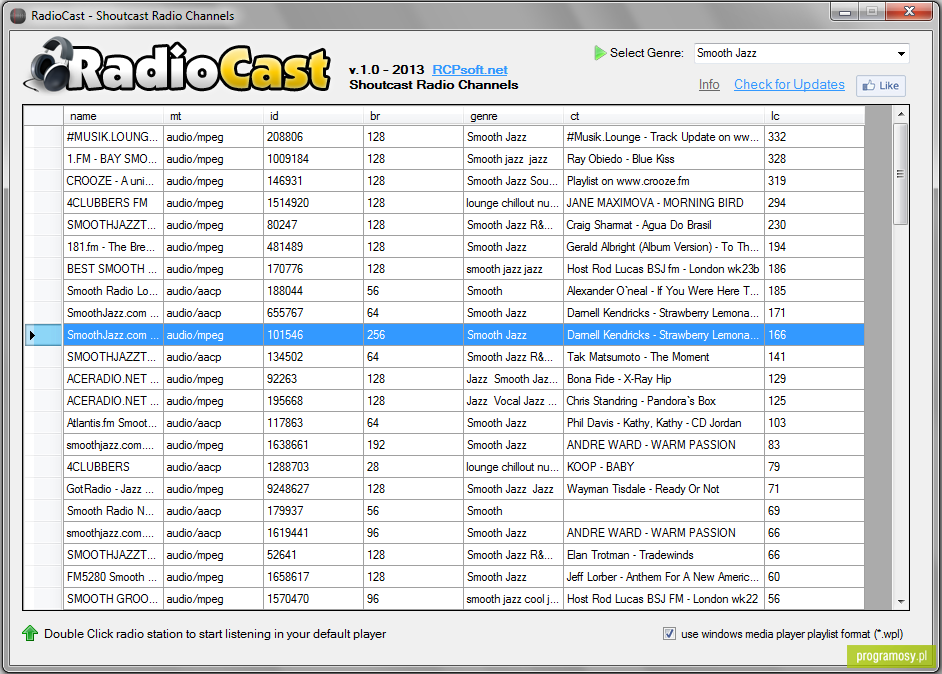This screenshot has height=674, width=942.
Task: Click the scrollbar up arrow
Action: tap(901, 114)
